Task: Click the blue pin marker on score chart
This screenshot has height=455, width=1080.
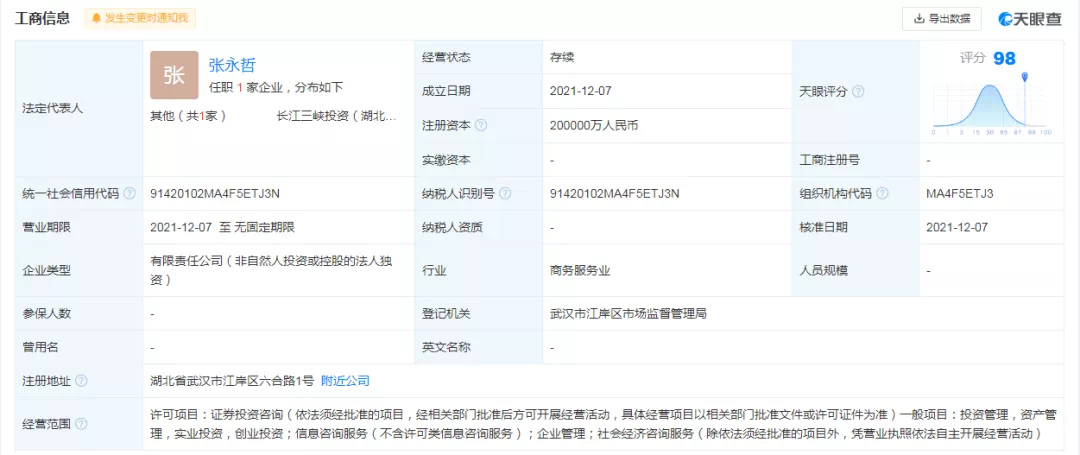Action: (x=1025, y=77)
